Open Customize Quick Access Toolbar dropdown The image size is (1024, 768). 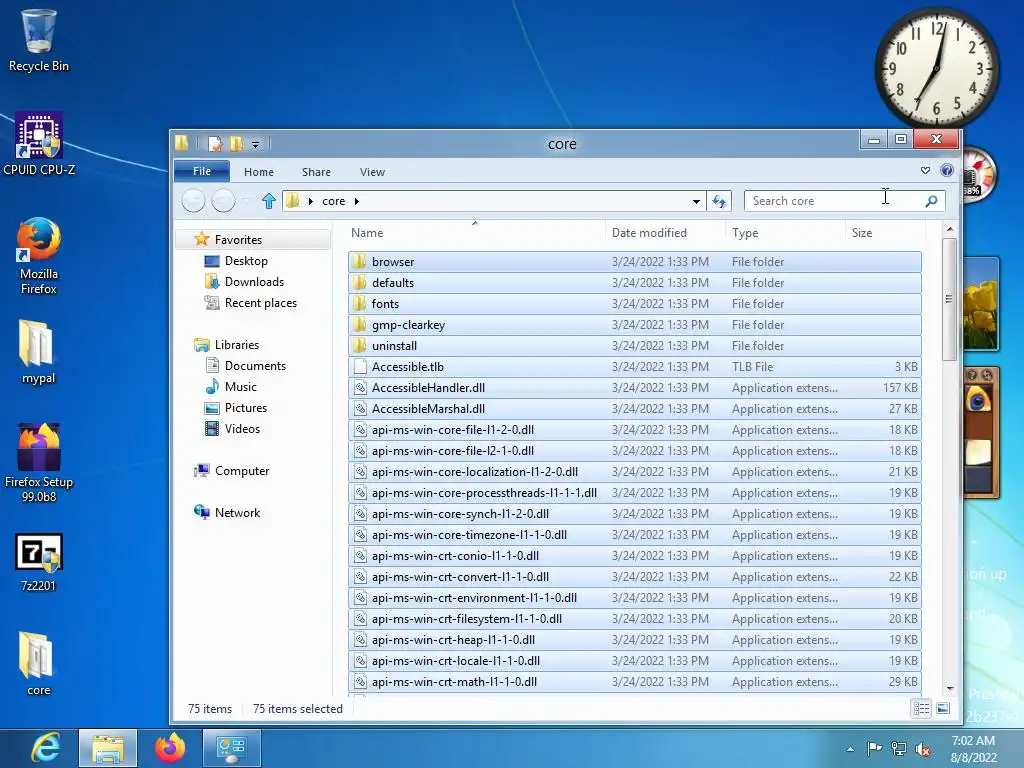[x=255, y=144]
